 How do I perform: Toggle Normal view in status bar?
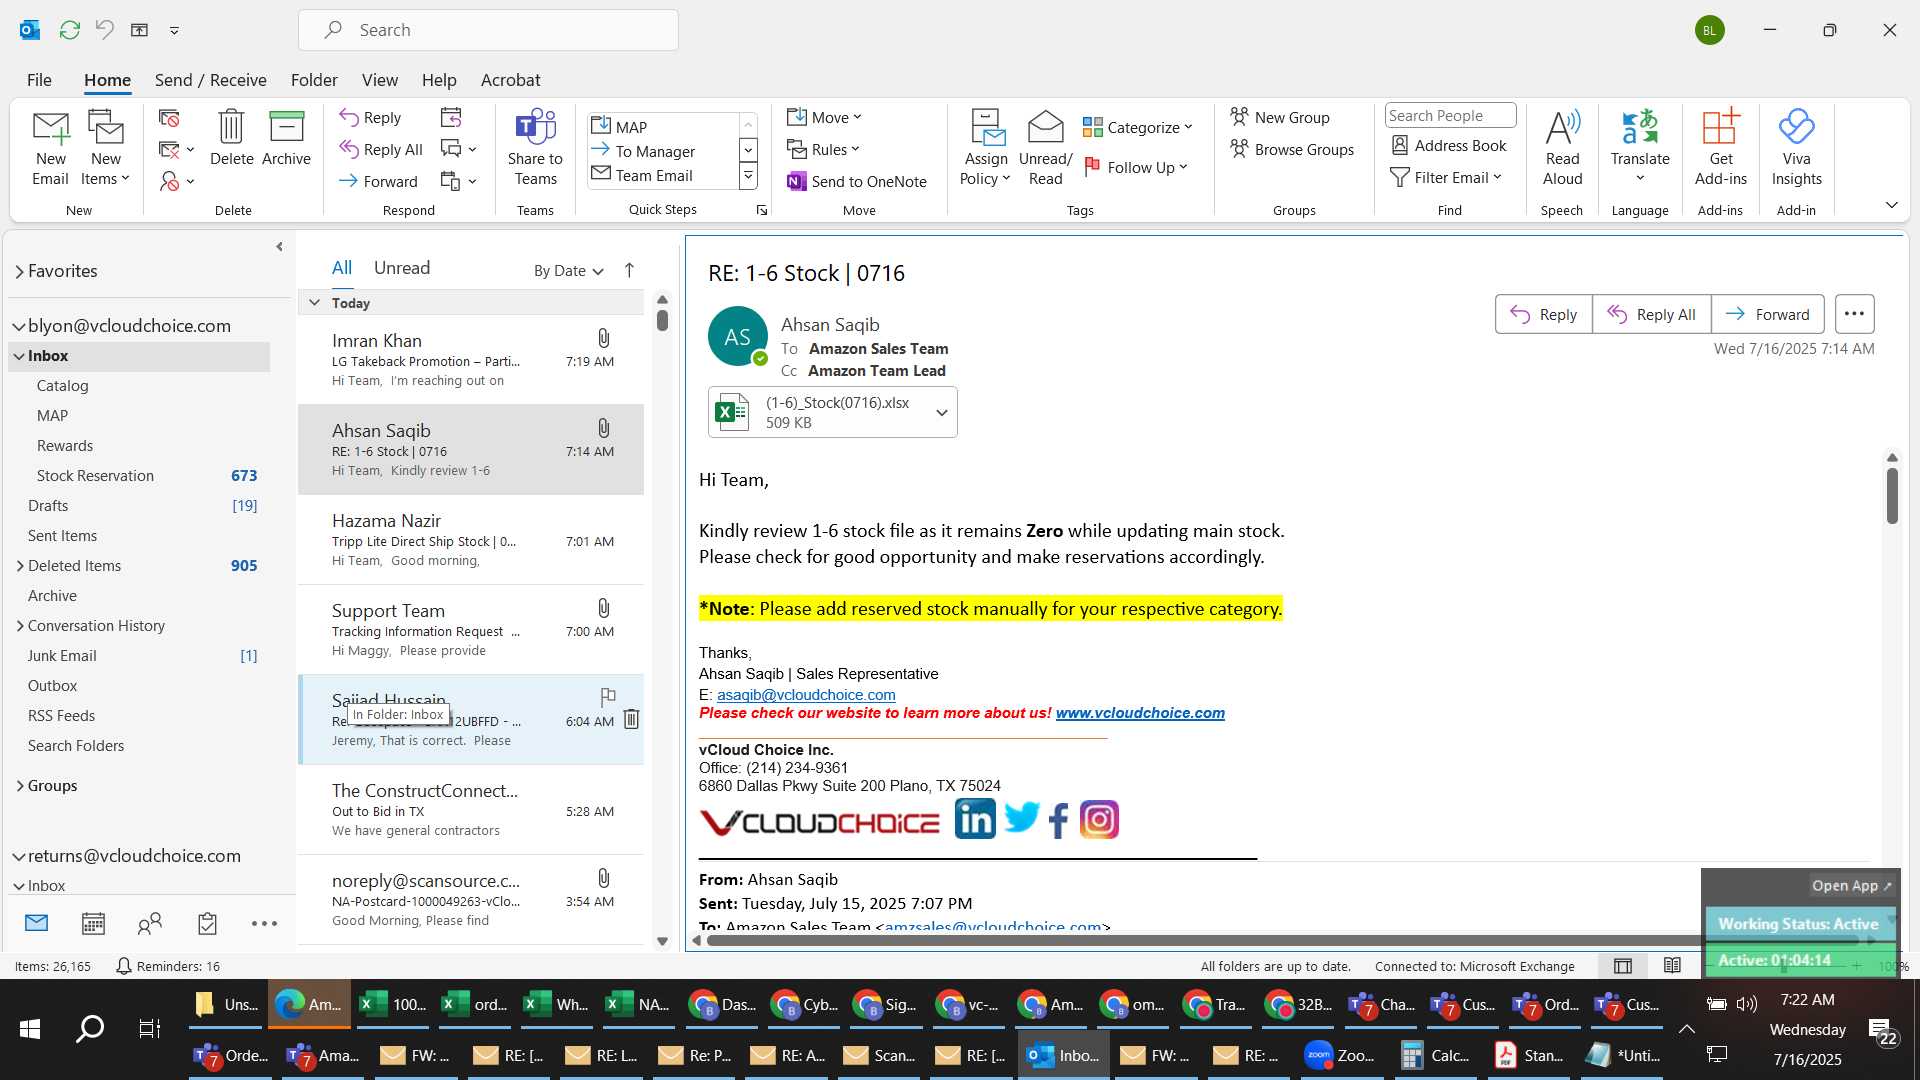point(1623,965)
